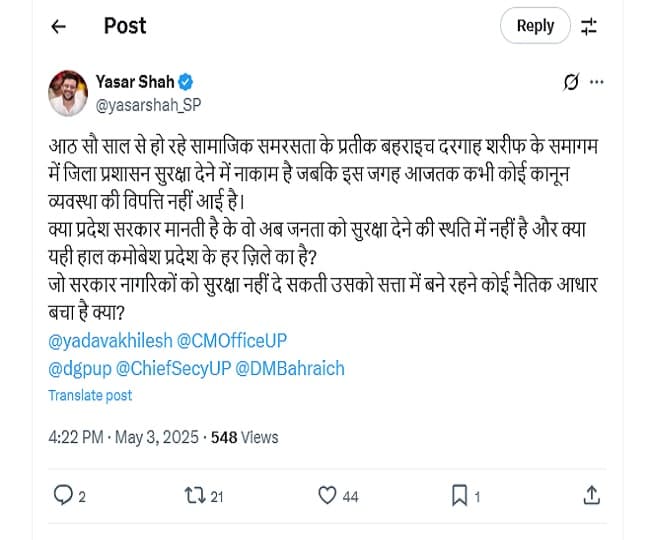
Task: Open the @ChiefSecyUP mention
Action: [x=171, y=368]
